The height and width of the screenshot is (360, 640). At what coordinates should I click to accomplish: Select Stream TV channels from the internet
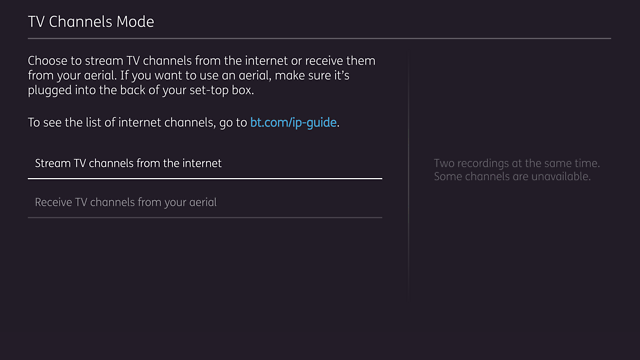click(205, 163)
